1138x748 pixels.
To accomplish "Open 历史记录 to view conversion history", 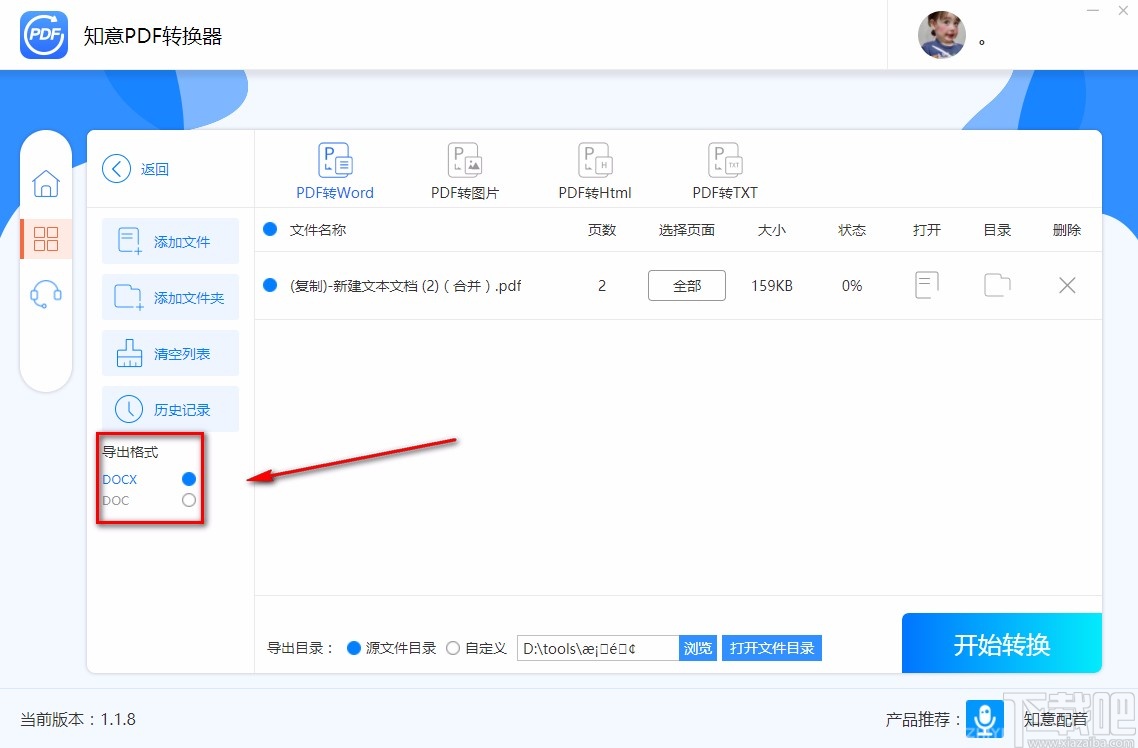I will coord(170,408).
